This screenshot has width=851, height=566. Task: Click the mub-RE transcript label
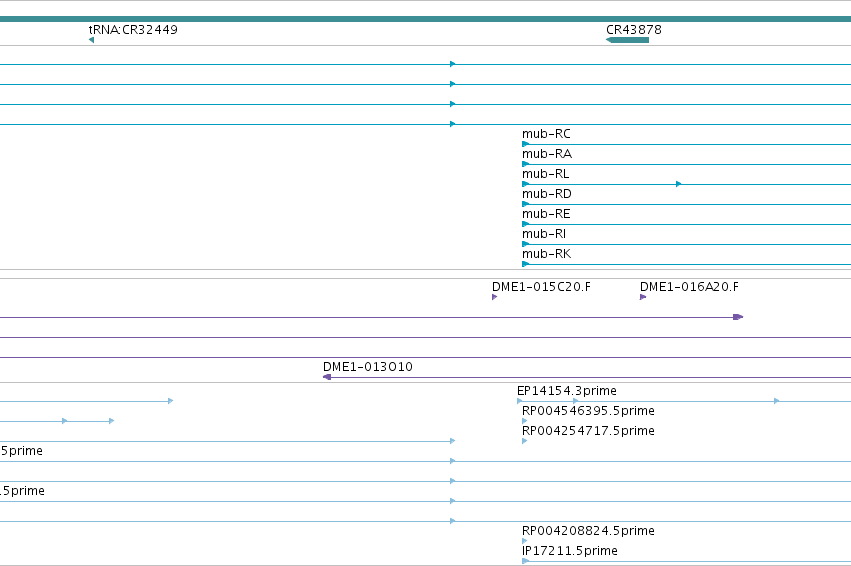(x=546, y=214)
